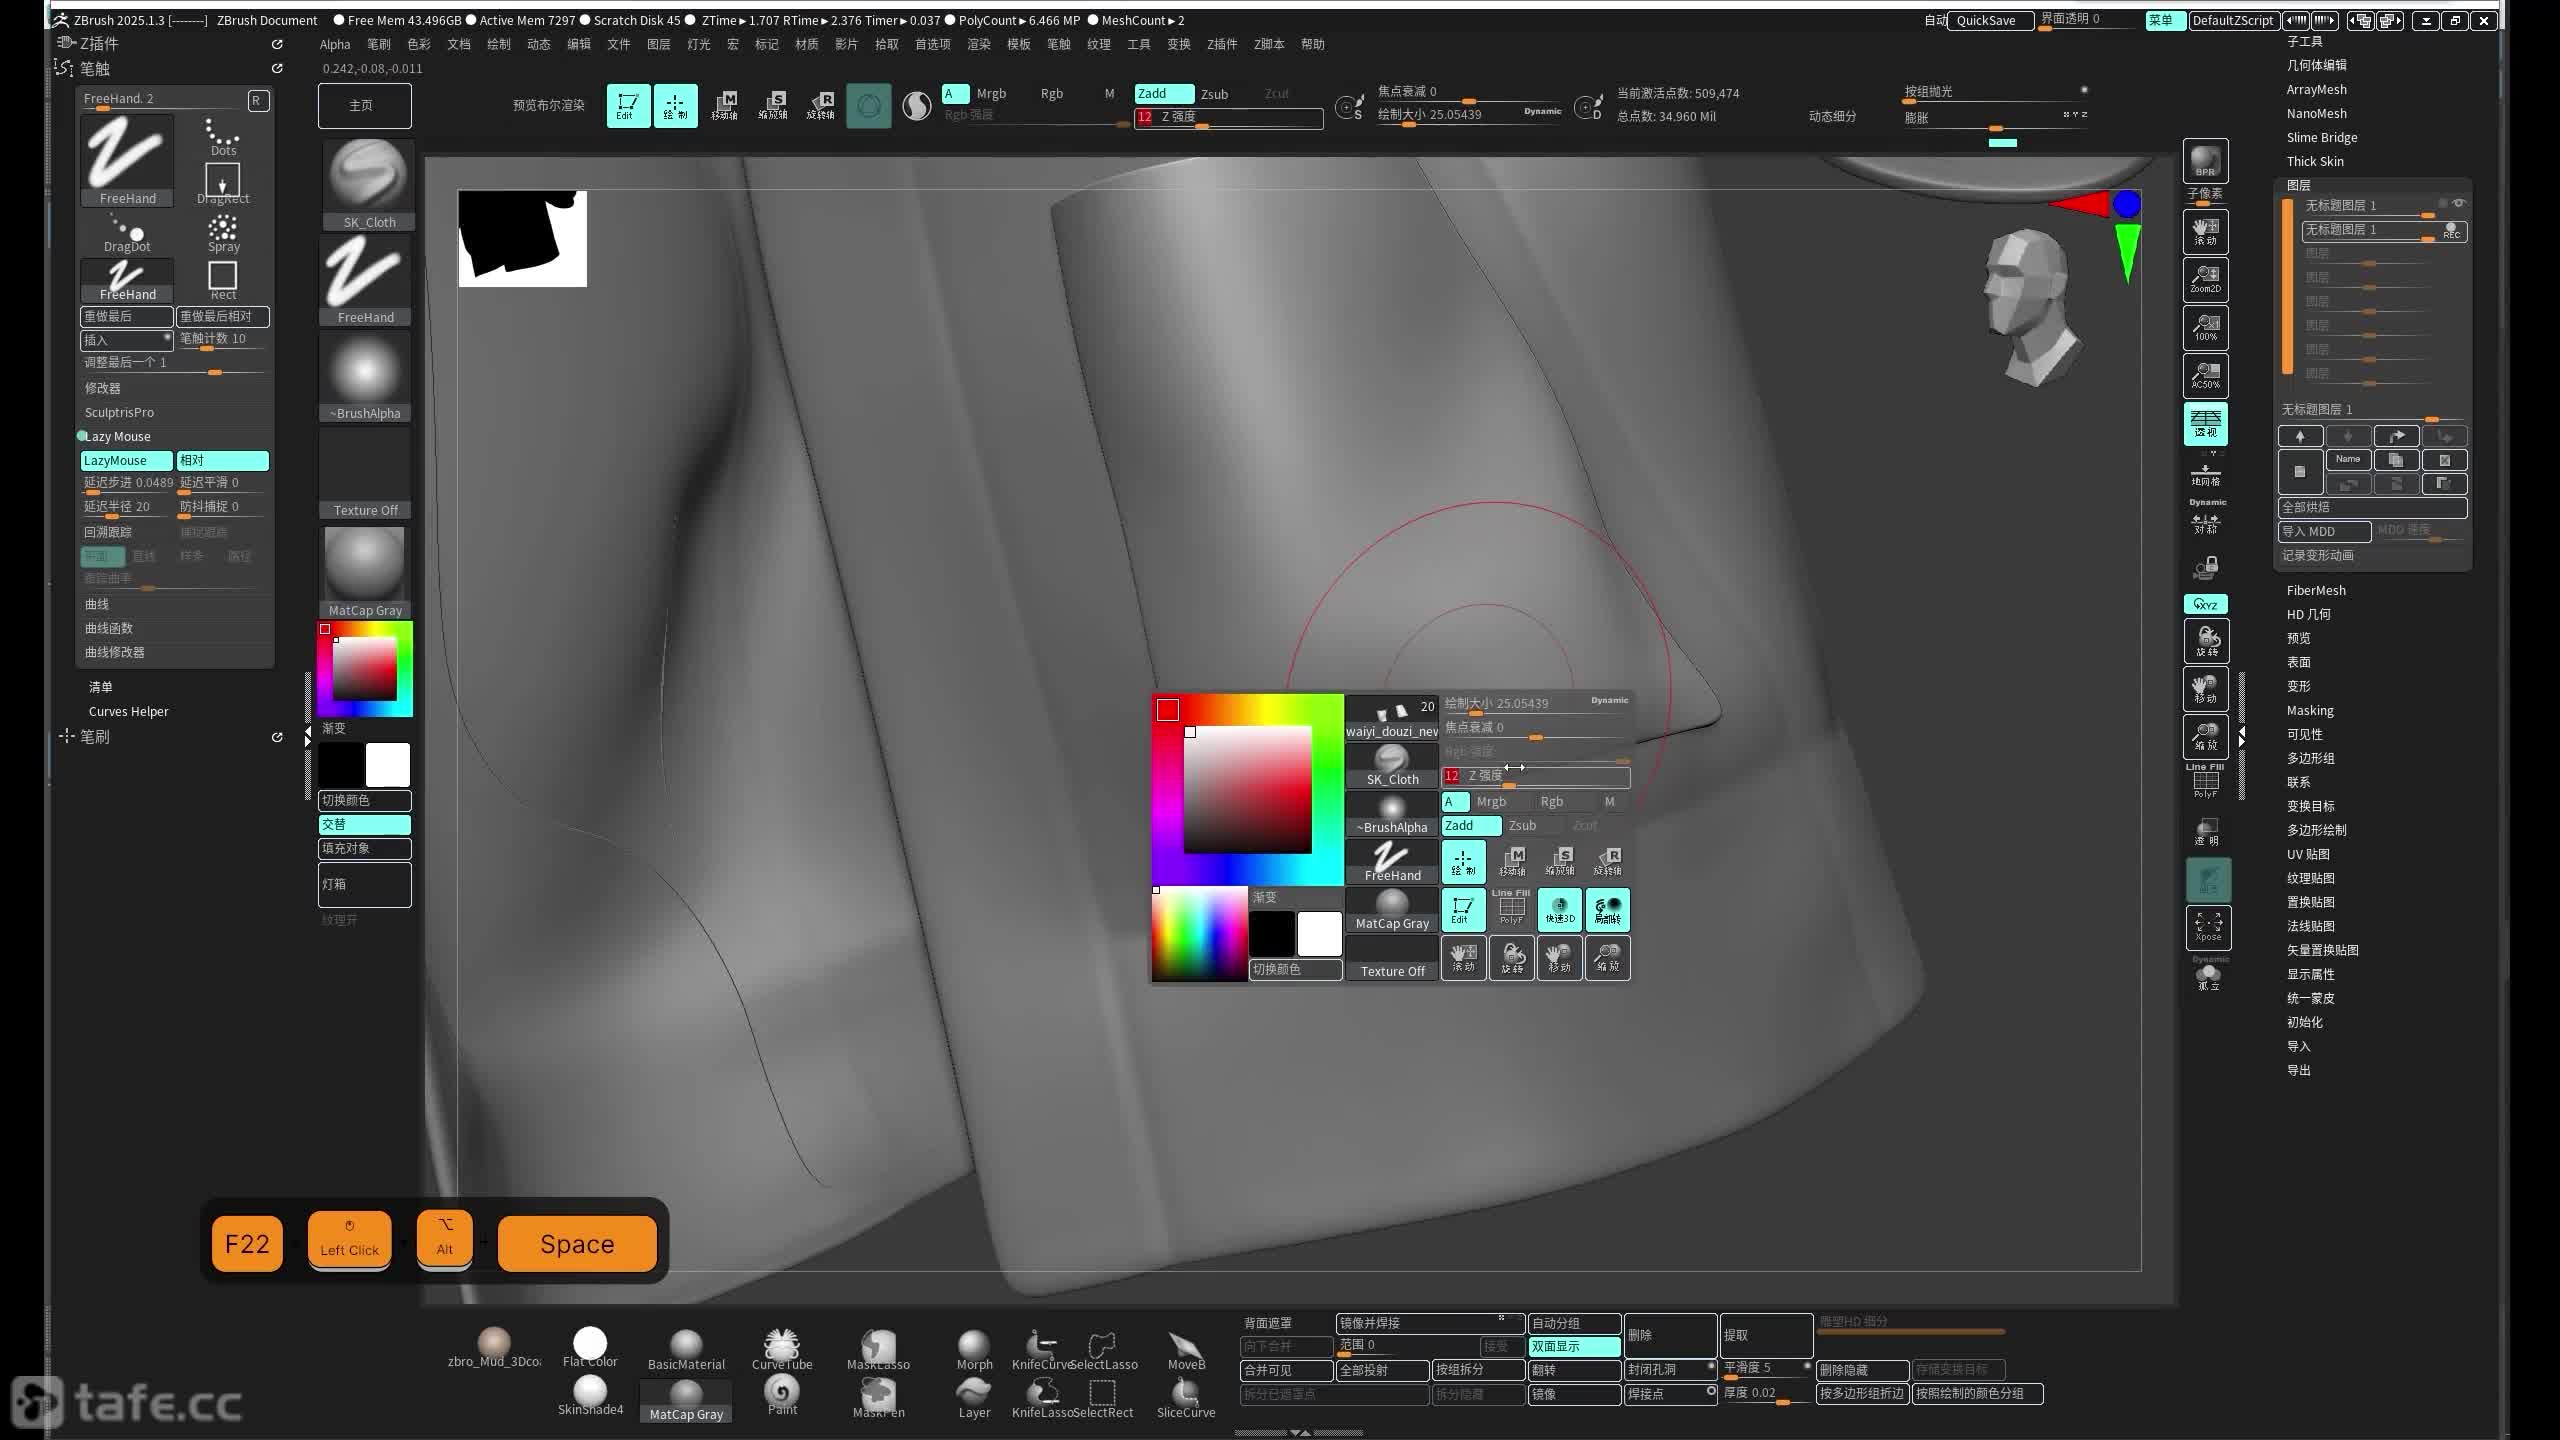This screenshot has width=2560, height=1440.
Task: Toggle the 交替 alternate color button
Action: coord(365,824)
